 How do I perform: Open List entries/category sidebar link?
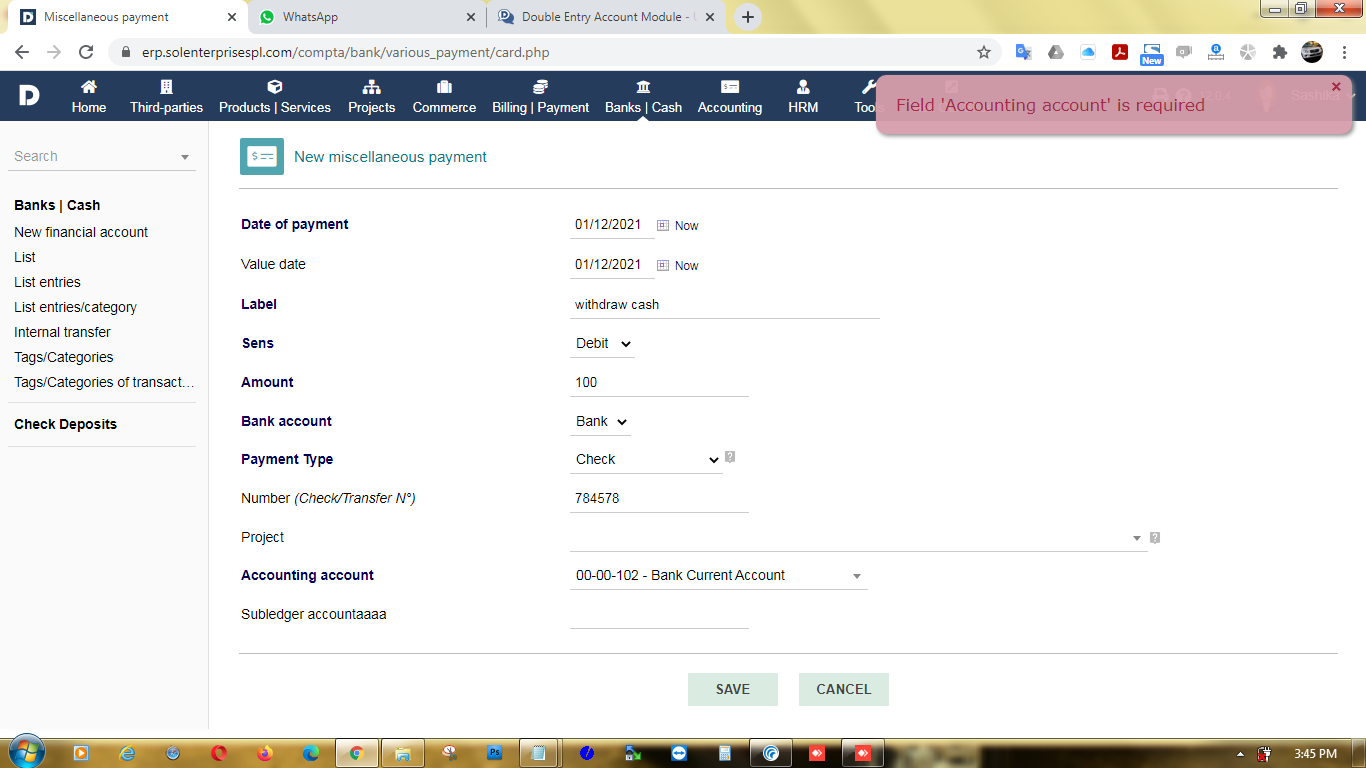tap(75, 307)
